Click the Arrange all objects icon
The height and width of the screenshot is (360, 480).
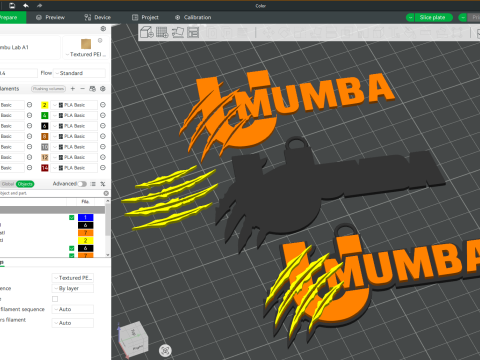coord(193,32)
